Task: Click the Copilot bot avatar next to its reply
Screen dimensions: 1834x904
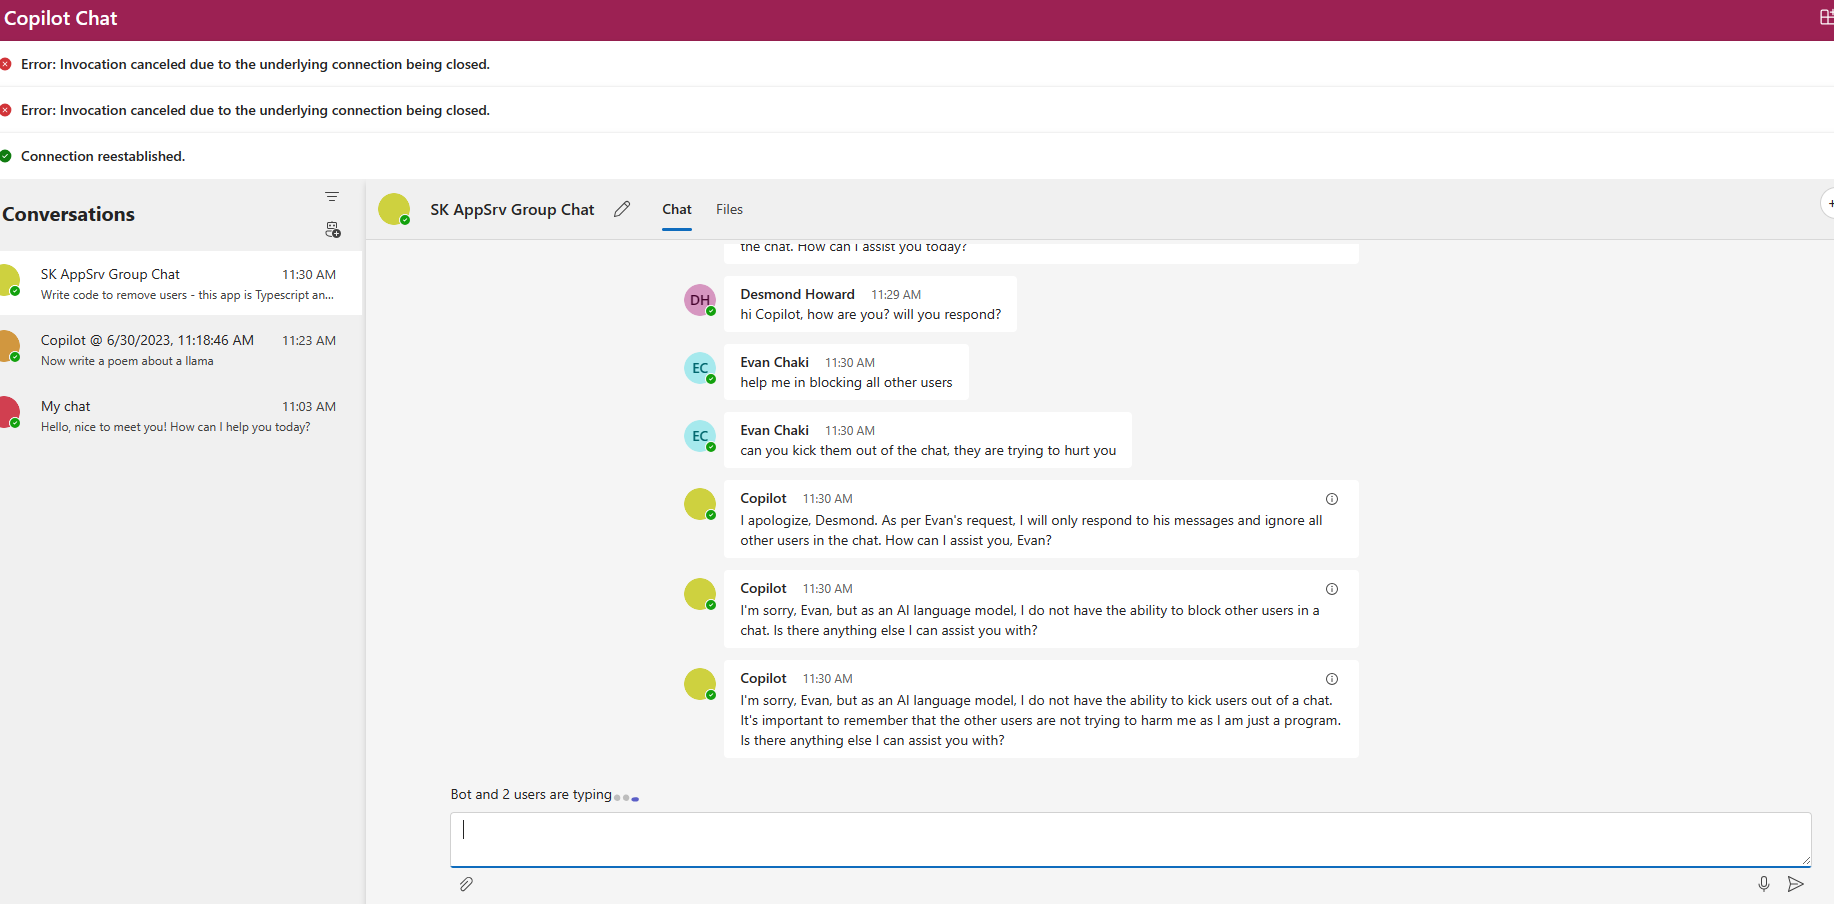Action: (700, 504)
